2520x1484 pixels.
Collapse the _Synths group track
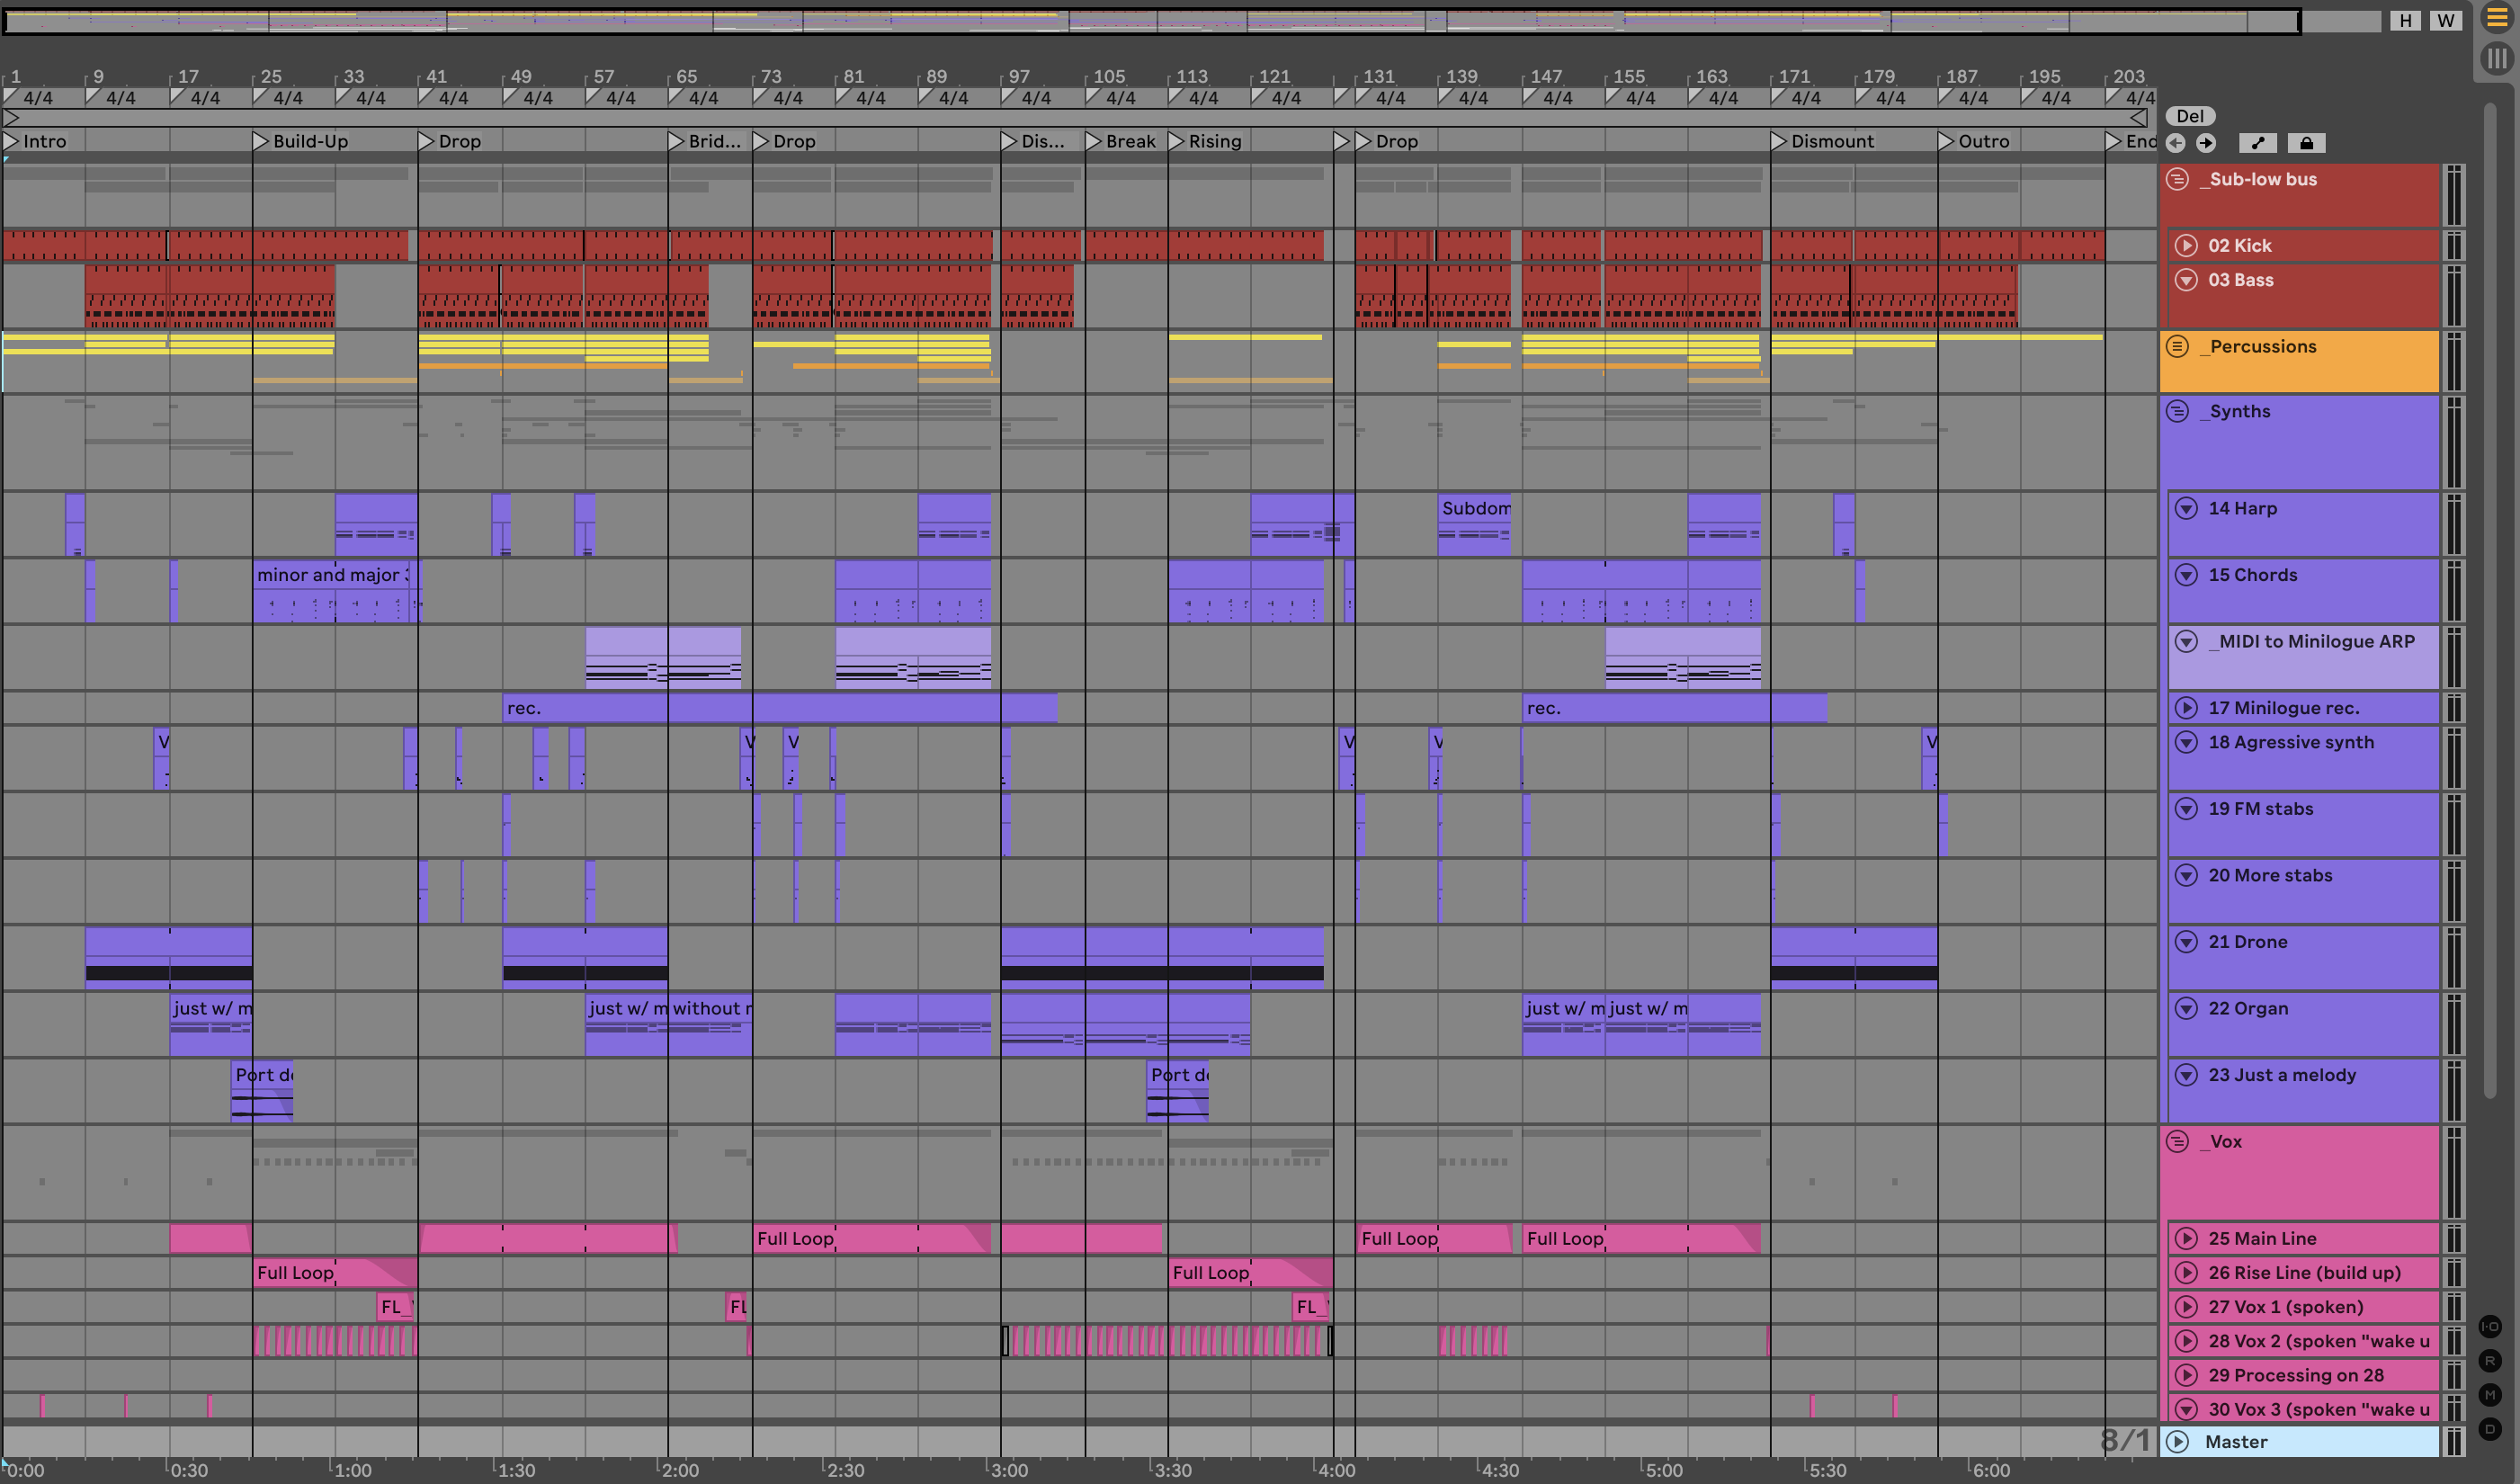coord(2178,411)
